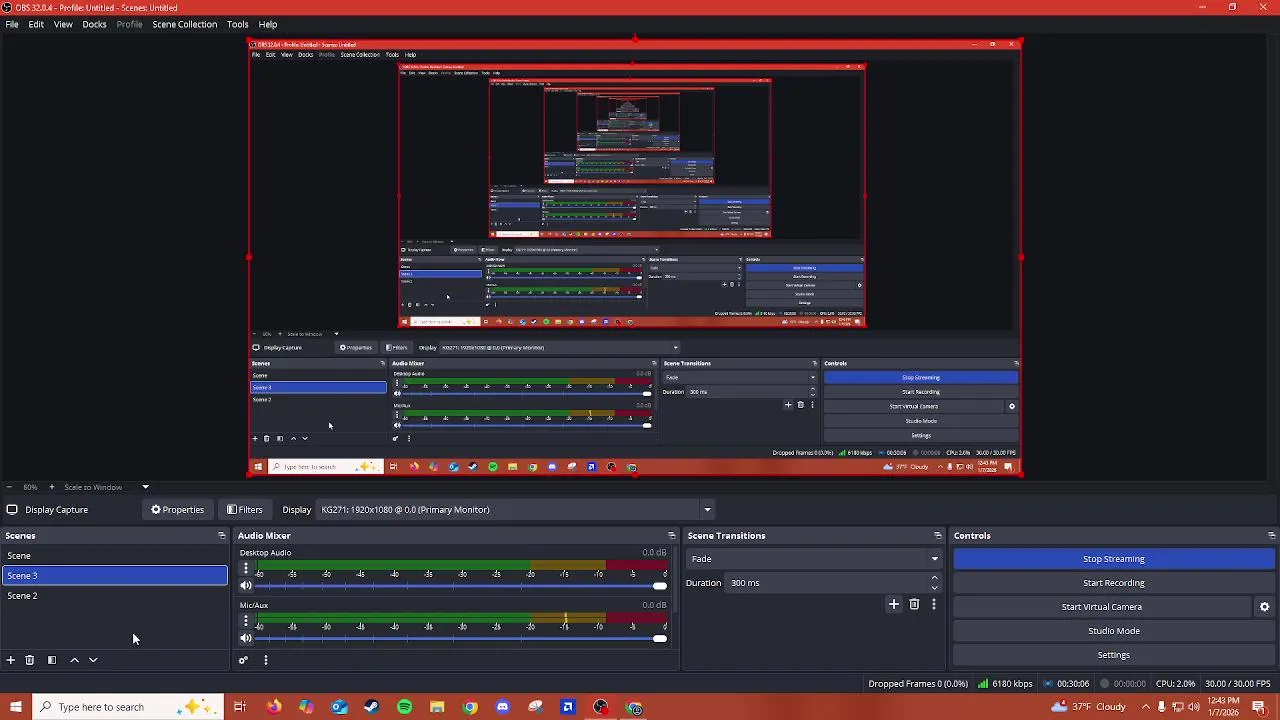The image size is (1280, 720).
Task: Open Settings from Controls dock
Action: (x=1113, y=655)
